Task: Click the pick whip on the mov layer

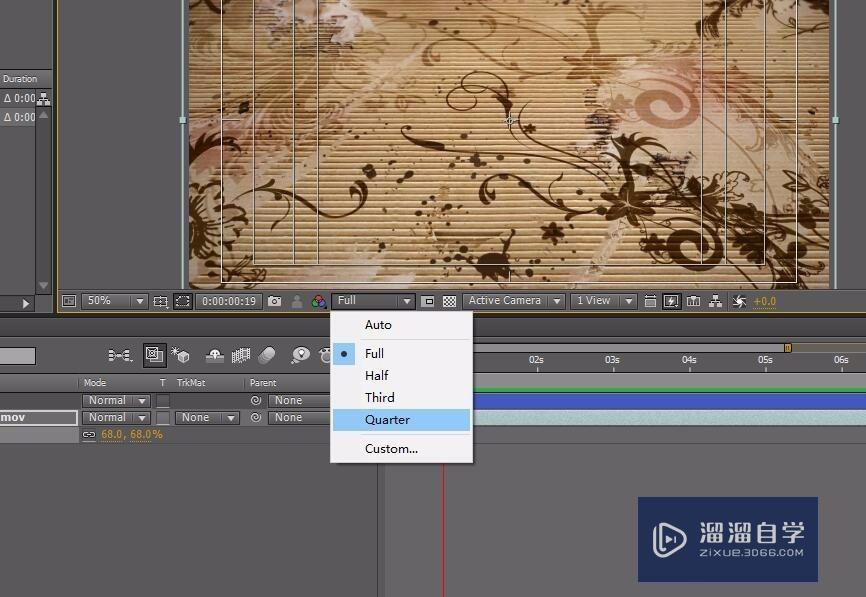Action: click(256, 418)
